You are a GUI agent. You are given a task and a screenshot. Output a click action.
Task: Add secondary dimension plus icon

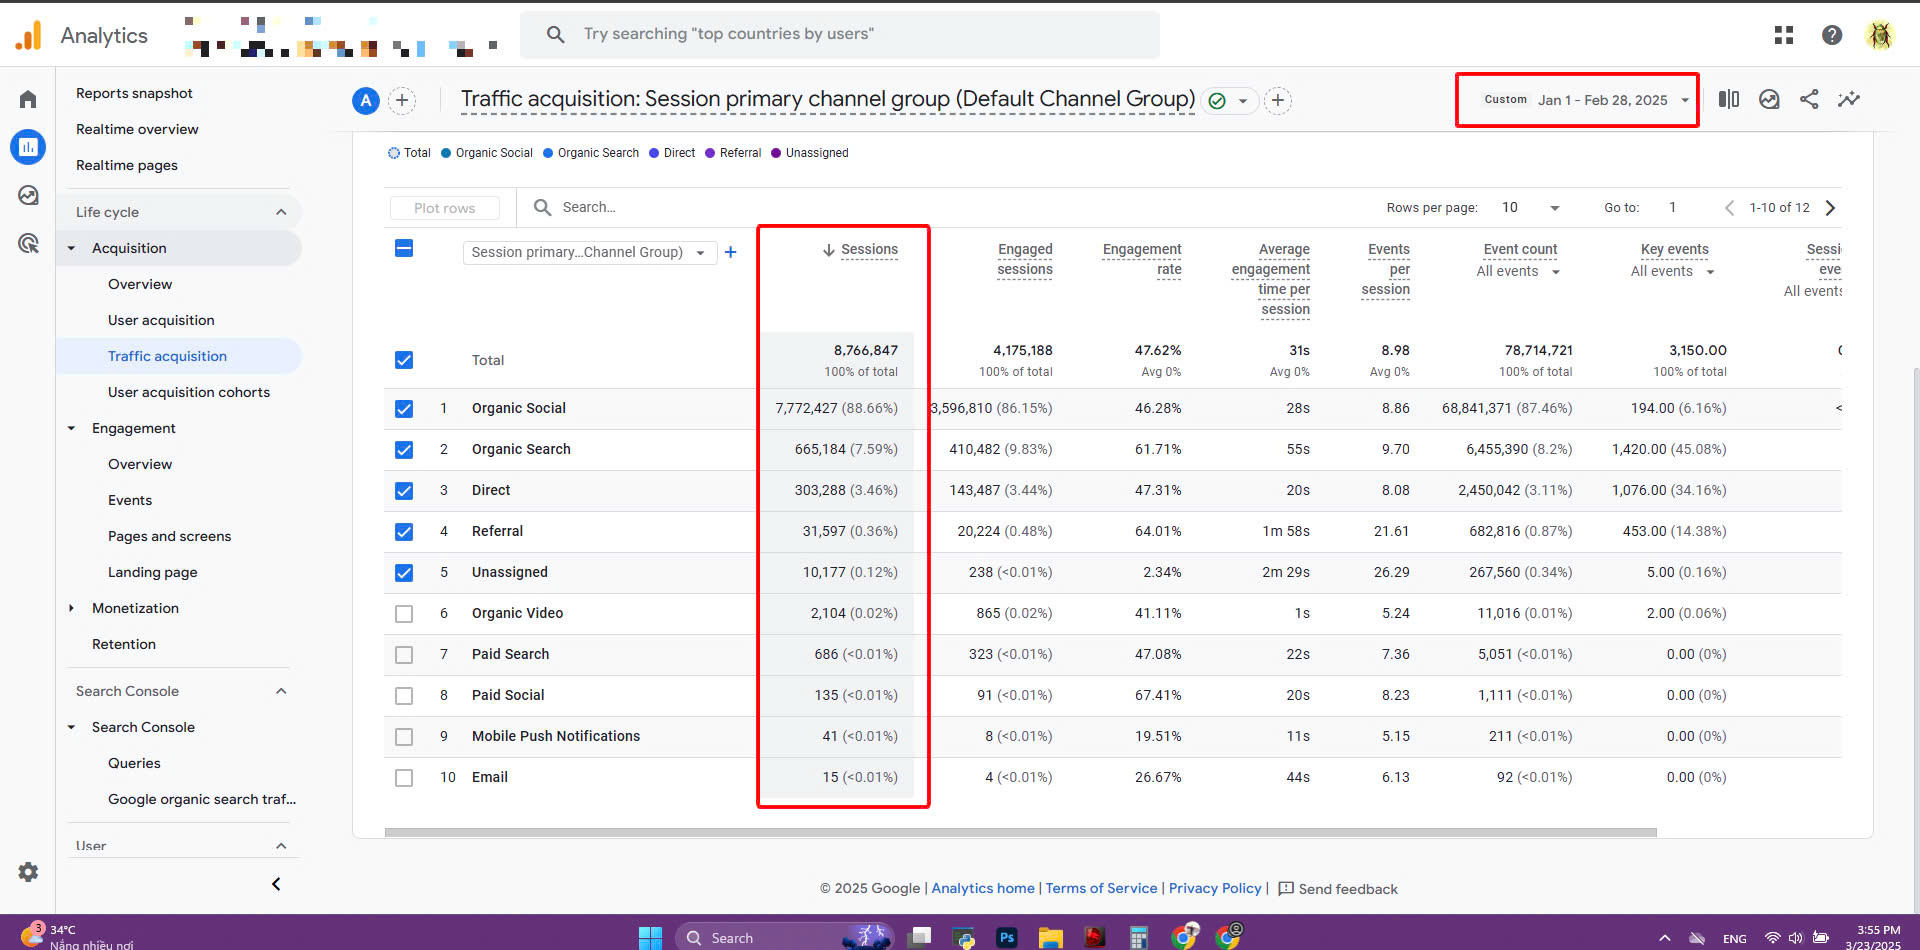(x=730, y=252)
